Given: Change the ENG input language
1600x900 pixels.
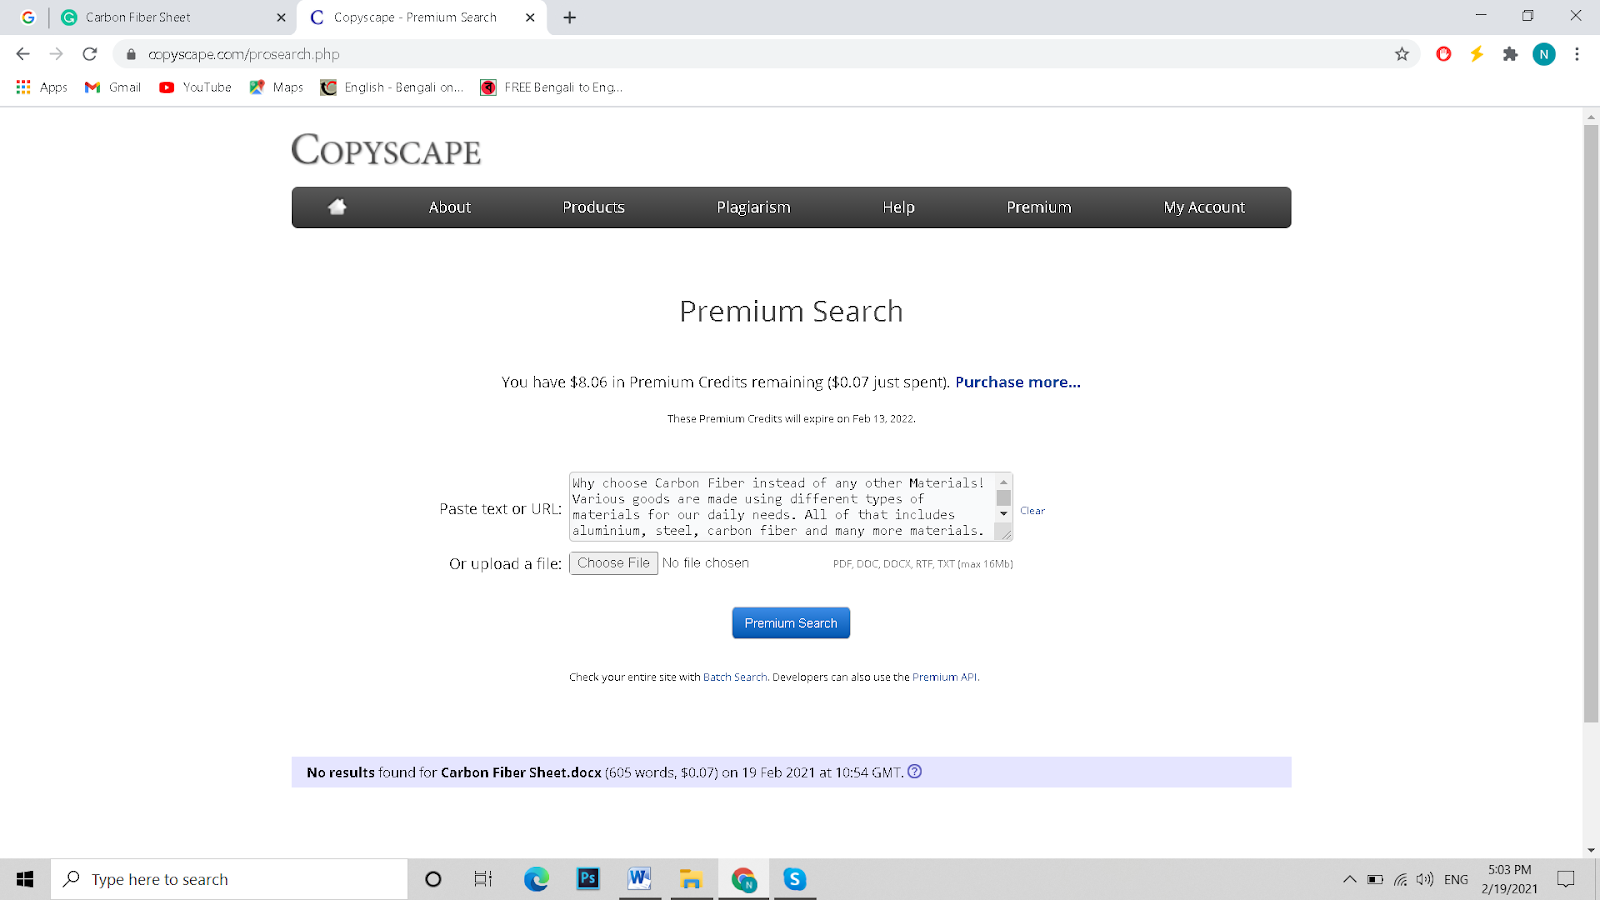Looking at the screenshot, I should coord(1456,879).
